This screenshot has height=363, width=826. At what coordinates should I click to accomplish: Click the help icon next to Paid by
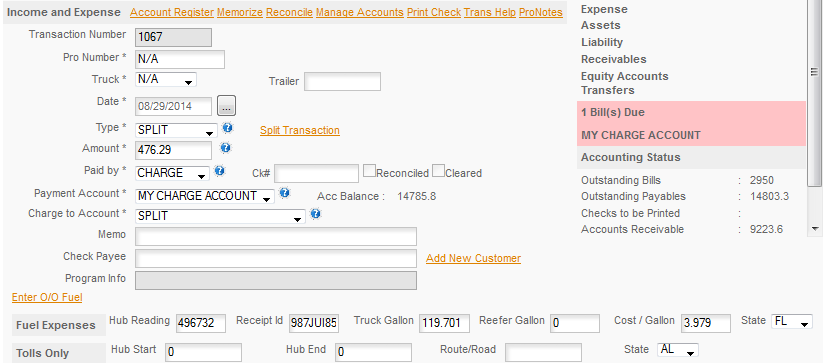tap(220, 171)
